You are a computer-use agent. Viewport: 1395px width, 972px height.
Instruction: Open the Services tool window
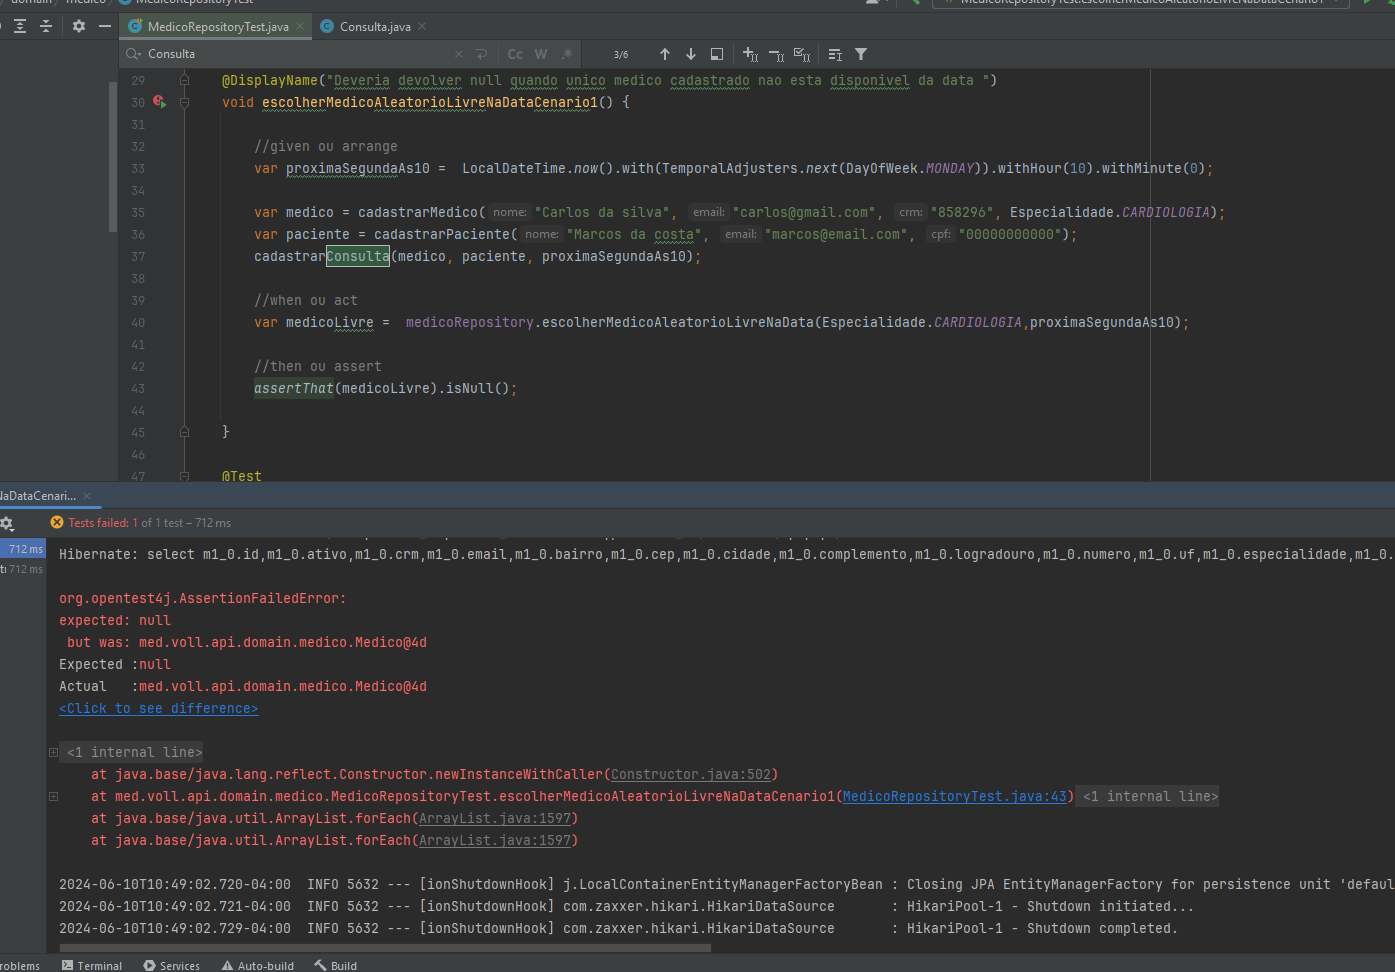tap(171, 965)
